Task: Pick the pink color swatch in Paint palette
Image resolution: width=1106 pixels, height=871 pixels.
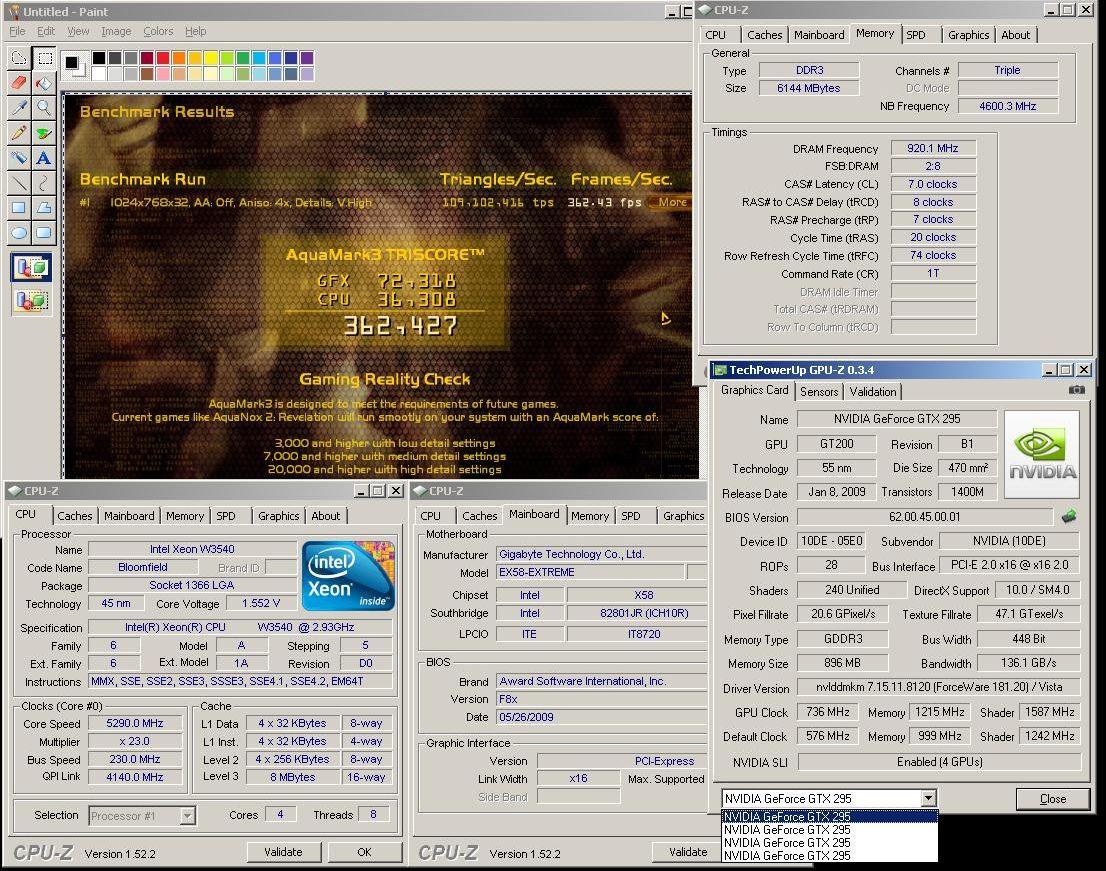Action: [163, 73]
